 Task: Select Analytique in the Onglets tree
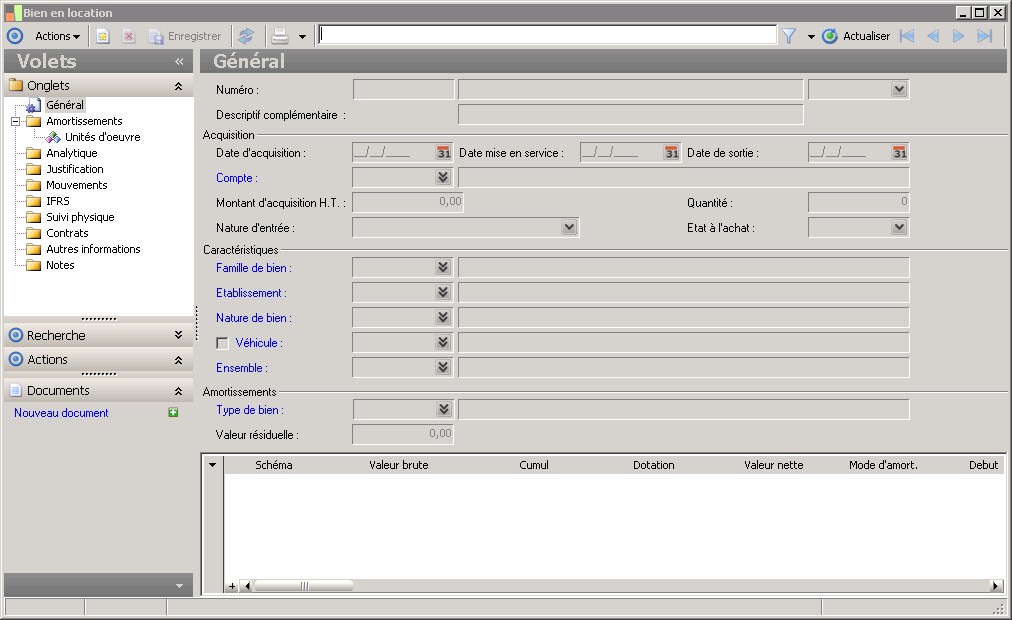coord(71,153)
